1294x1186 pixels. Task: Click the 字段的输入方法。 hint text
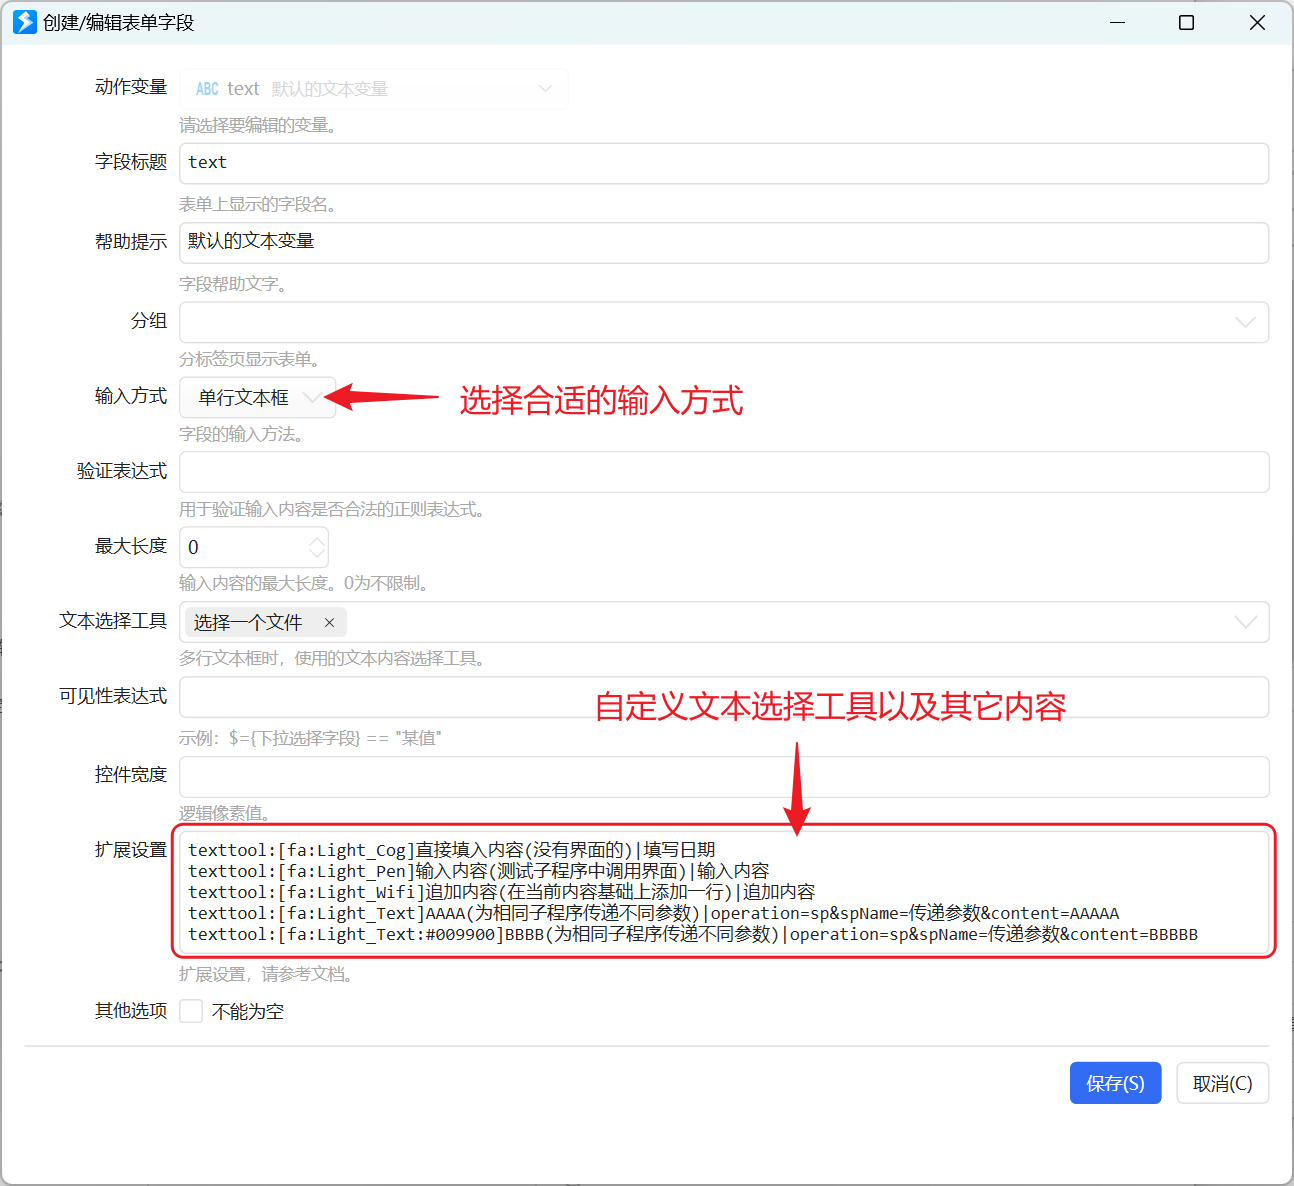243,434
